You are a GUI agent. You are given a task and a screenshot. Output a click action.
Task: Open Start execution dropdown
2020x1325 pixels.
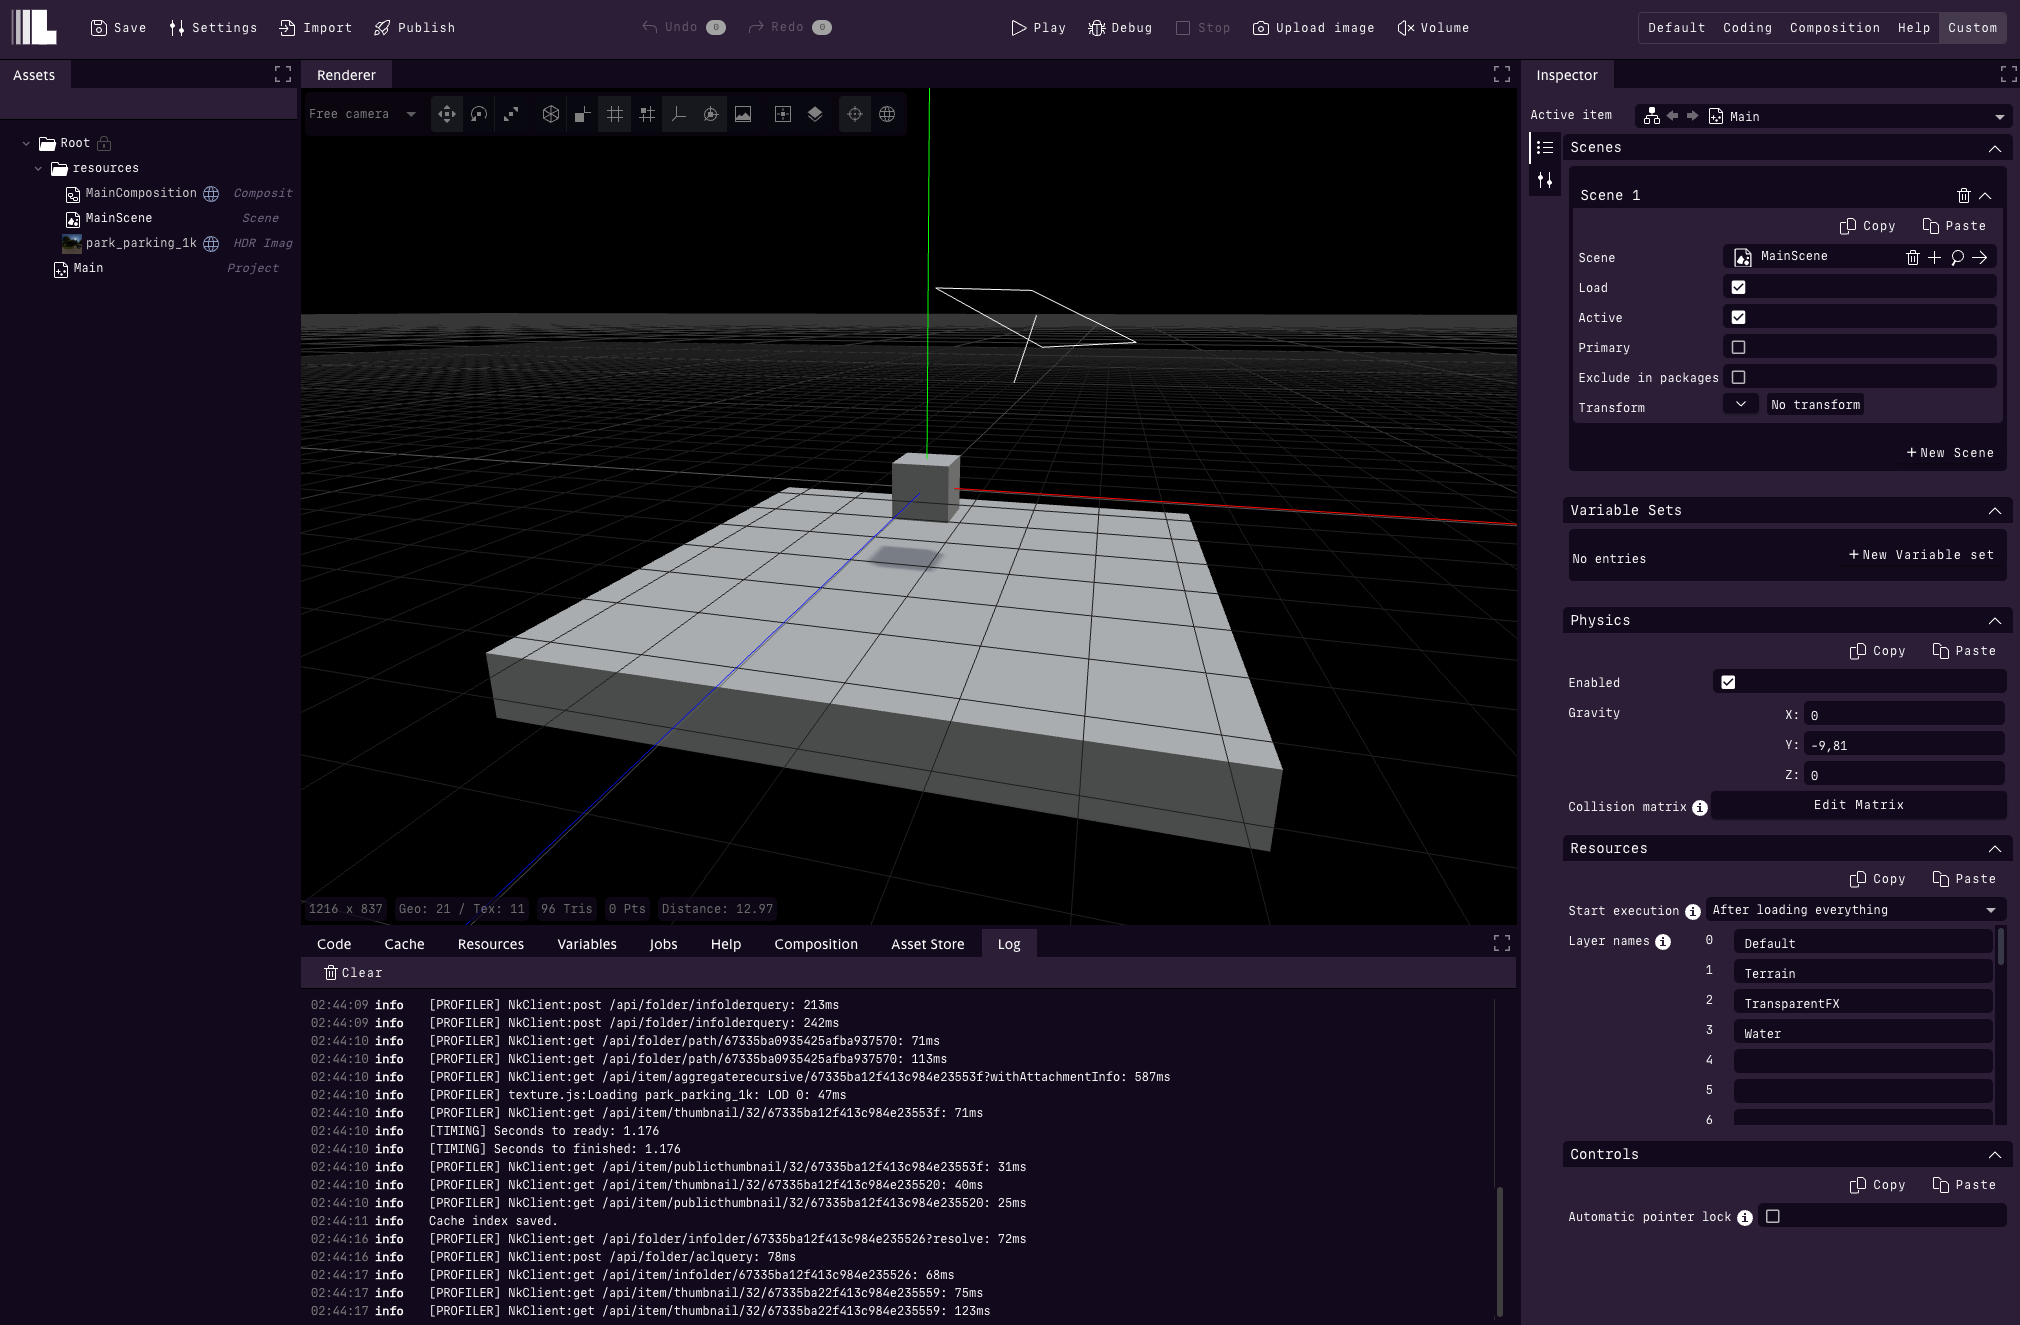[1854, 910]
